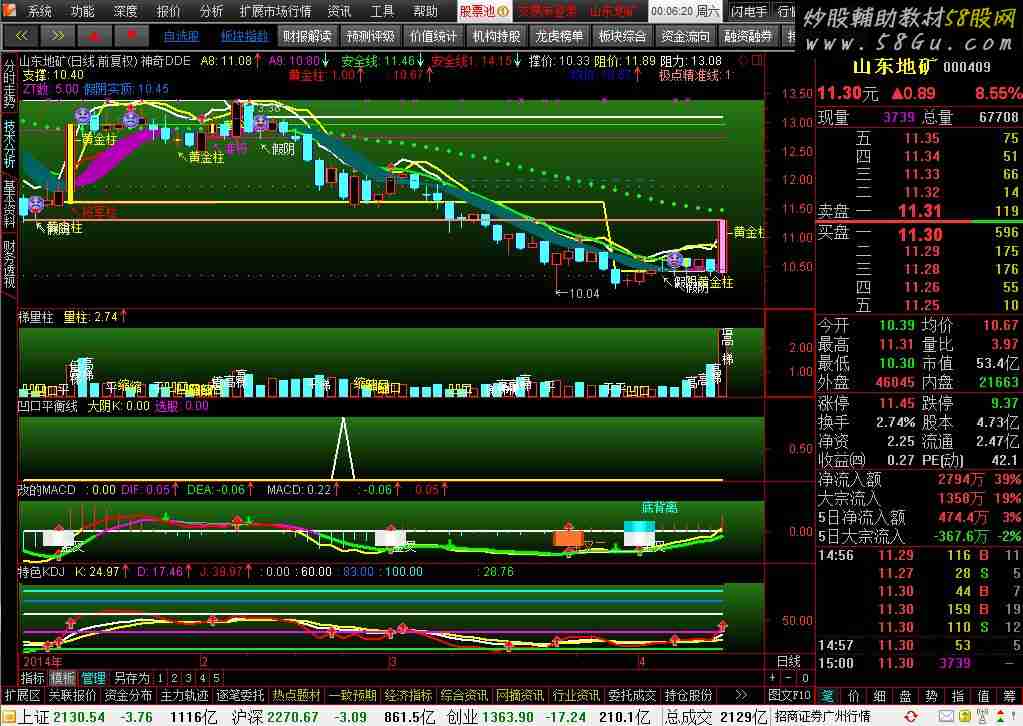This screenshot has width=1023, height=726.
Task: Select template slot 1 after 另存为
Action: click(160, 678)
